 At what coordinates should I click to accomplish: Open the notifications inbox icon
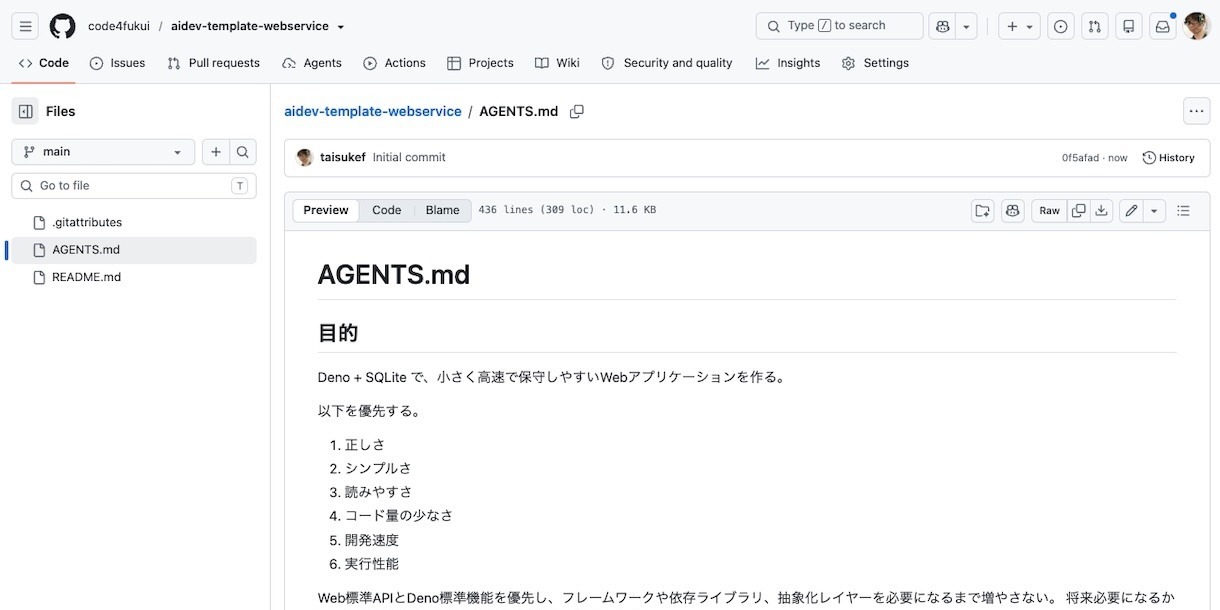[1163, 26]
